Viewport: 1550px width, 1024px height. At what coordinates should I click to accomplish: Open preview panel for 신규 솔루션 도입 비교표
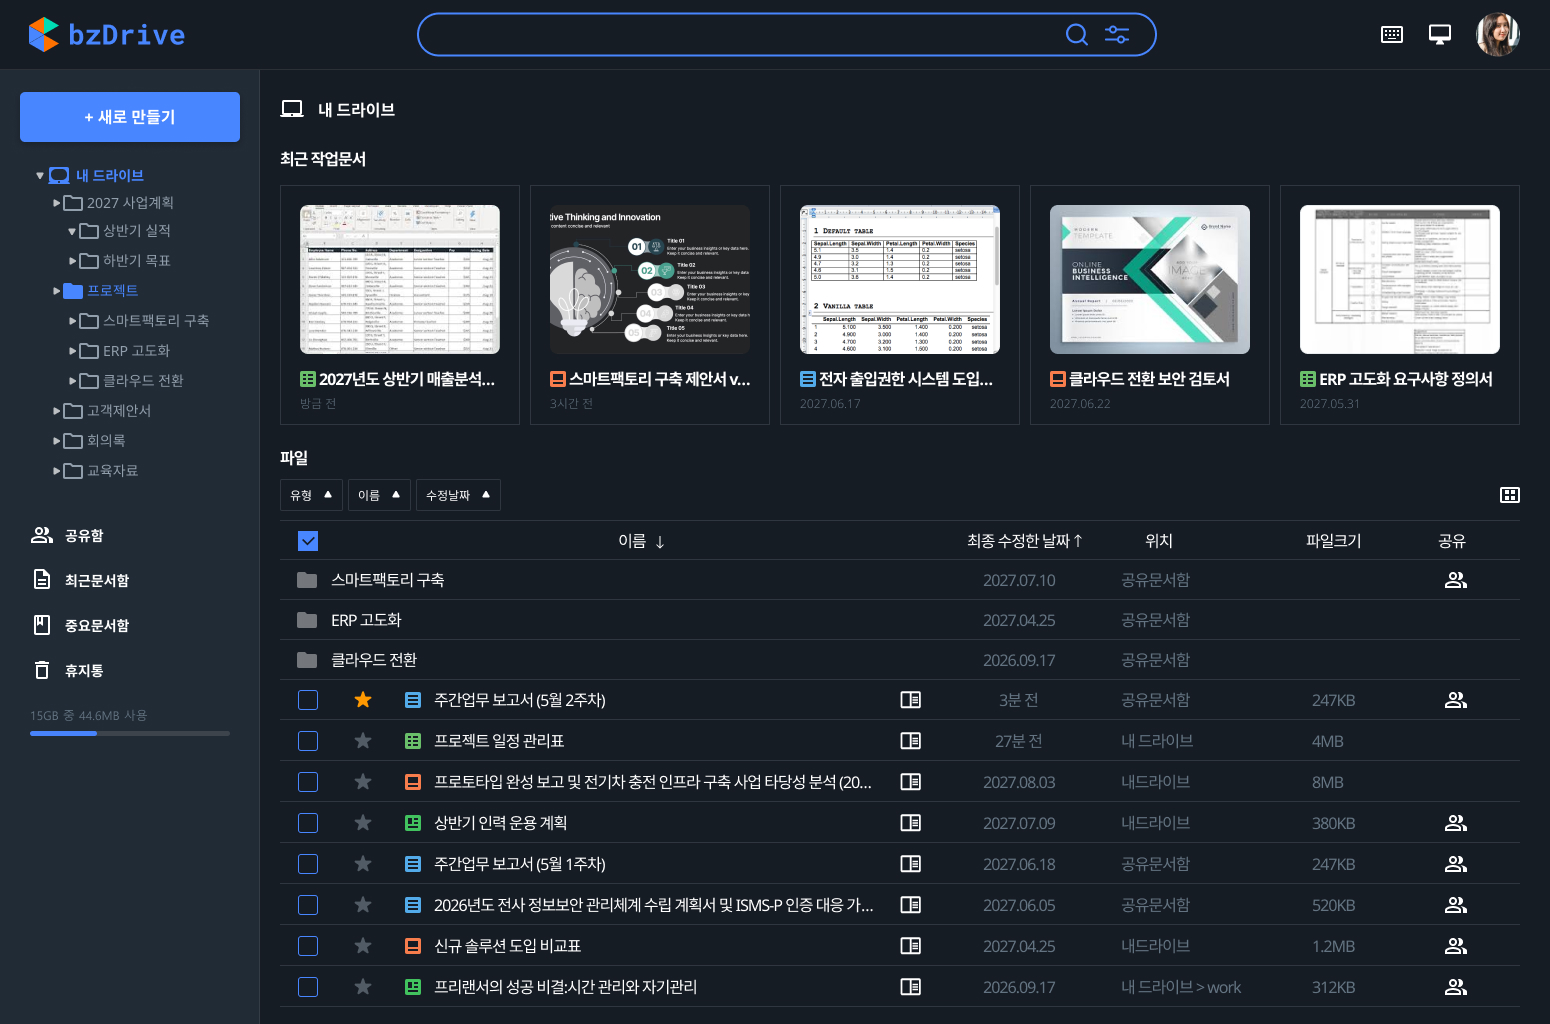[910, 946]
